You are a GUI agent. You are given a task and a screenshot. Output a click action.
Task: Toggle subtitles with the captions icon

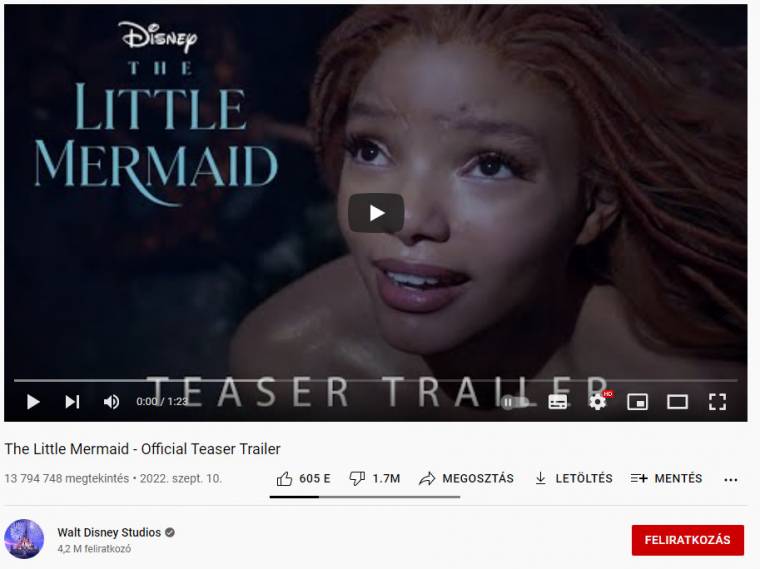[558, 402]
